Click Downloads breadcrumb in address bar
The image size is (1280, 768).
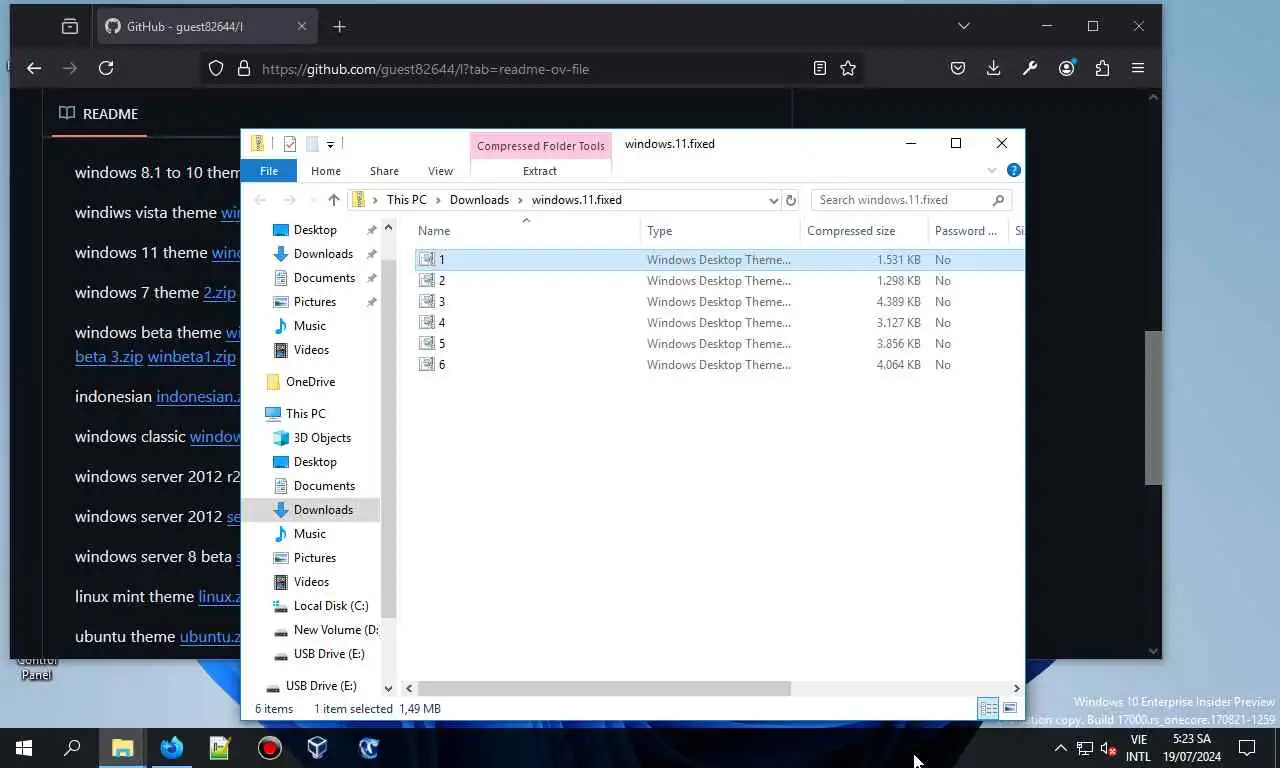pyautogui.click(x=479, y=200)
